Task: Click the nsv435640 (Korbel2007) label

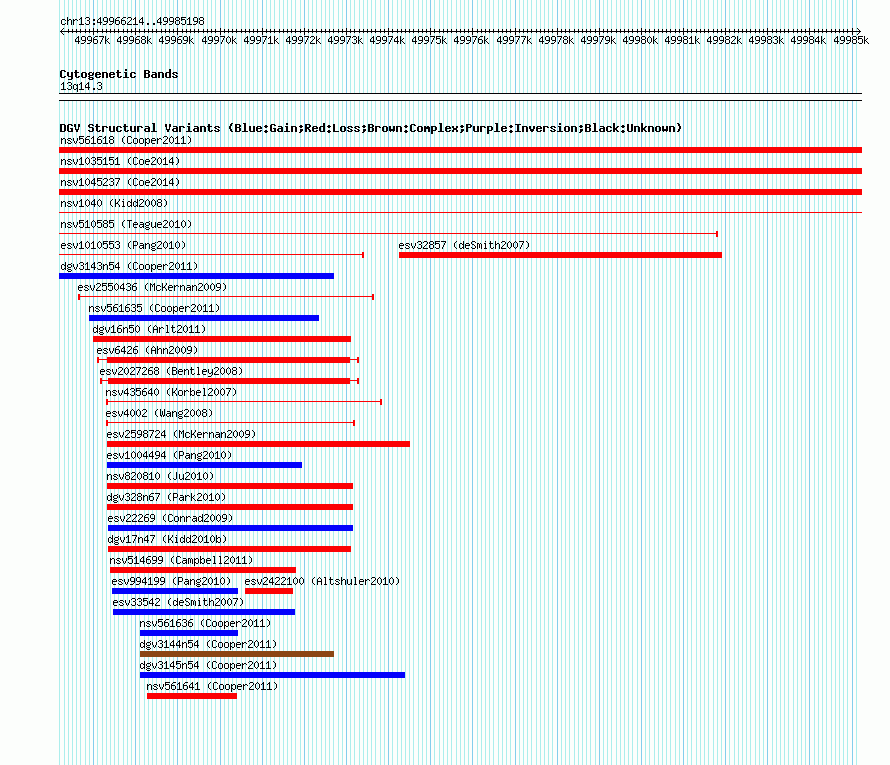Action: (171, 392)
